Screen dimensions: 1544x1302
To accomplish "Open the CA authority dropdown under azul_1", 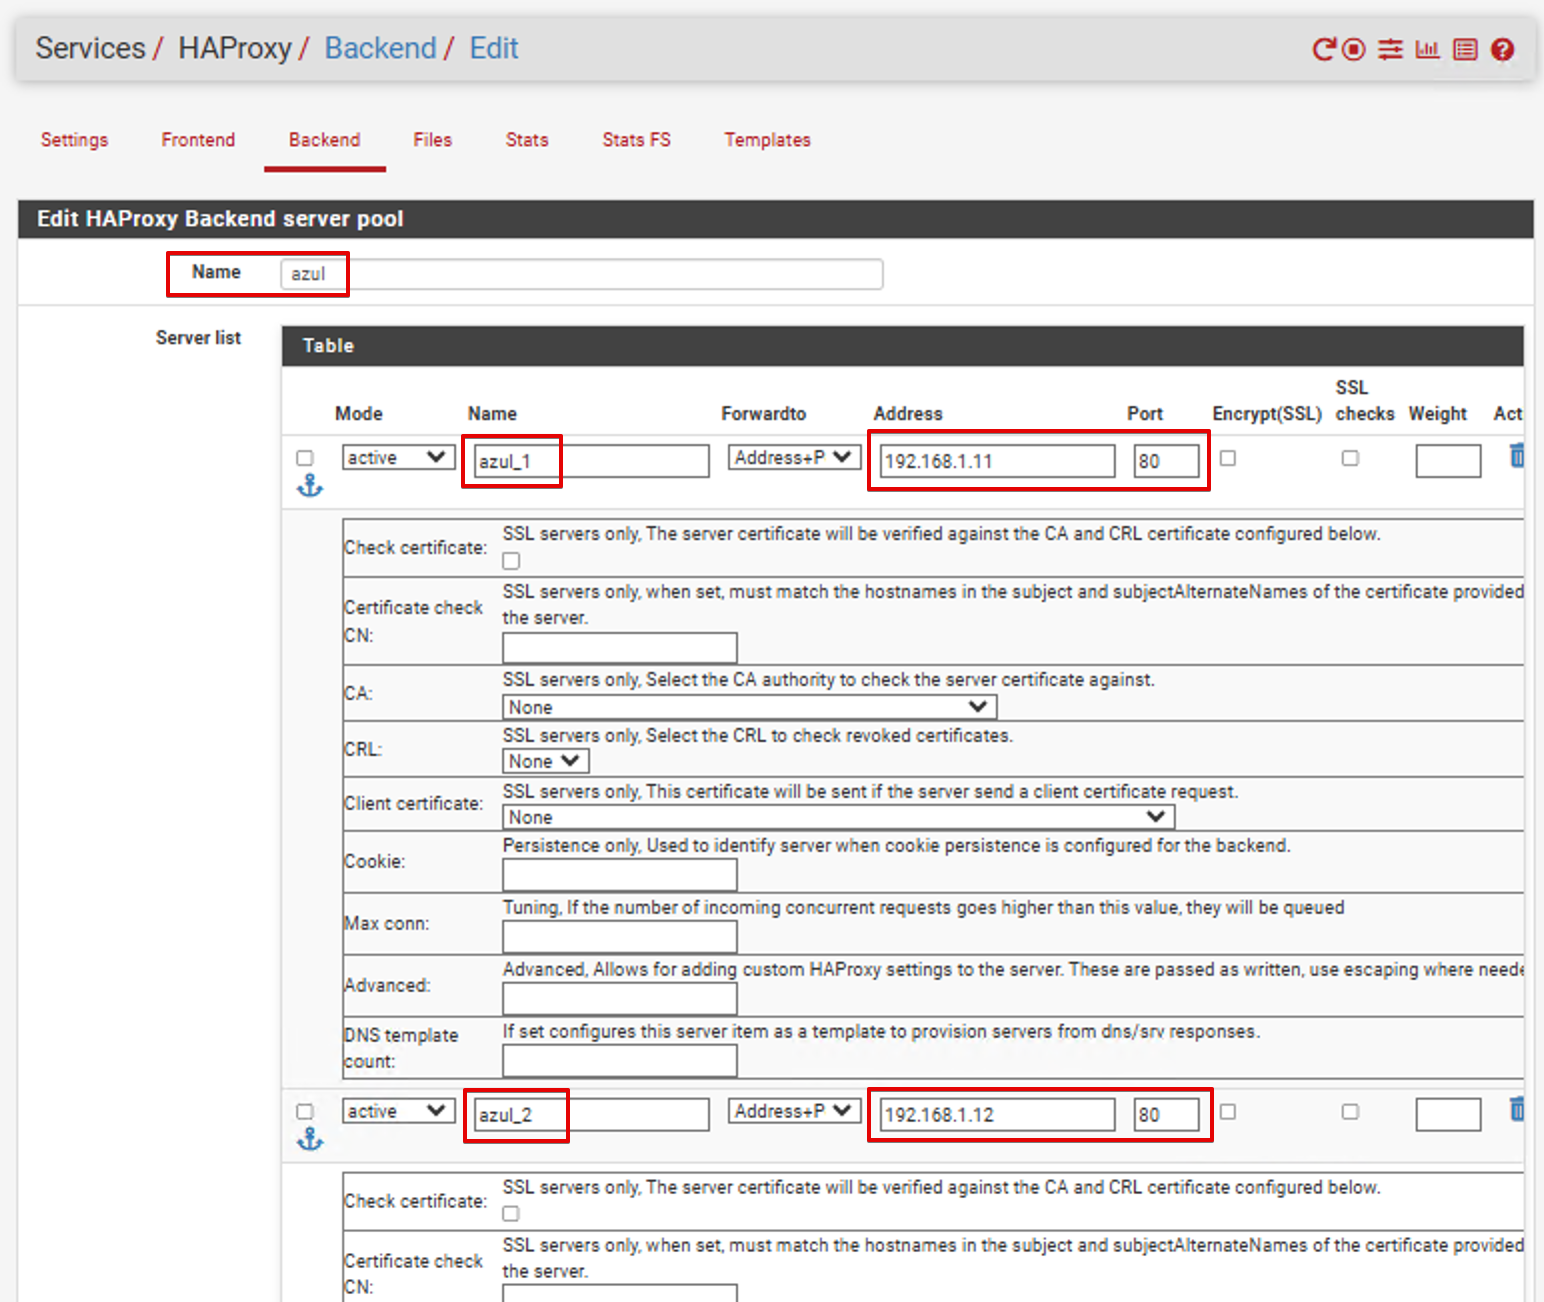I will tap(749, 707).
